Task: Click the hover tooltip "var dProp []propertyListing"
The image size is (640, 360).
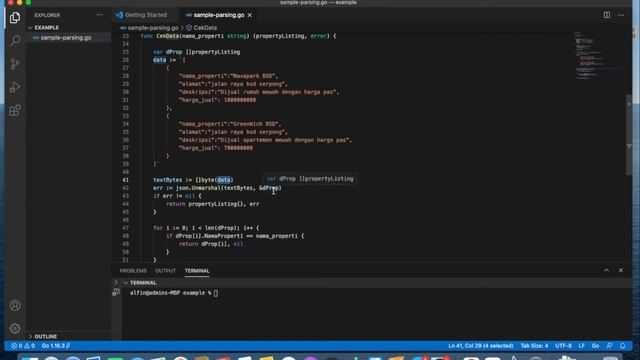Action: pos(310,179)
